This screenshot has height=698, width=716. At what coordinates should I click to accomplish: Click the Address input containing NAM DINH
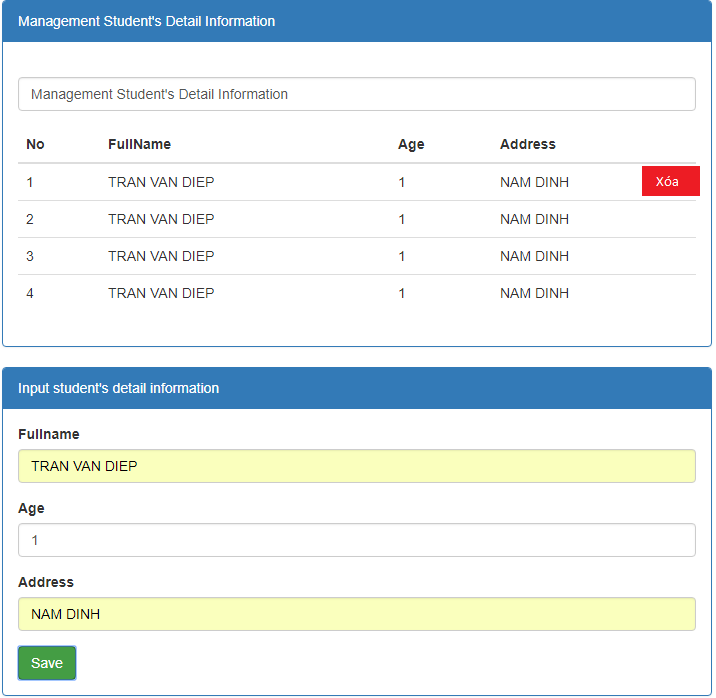coord(356,614)
